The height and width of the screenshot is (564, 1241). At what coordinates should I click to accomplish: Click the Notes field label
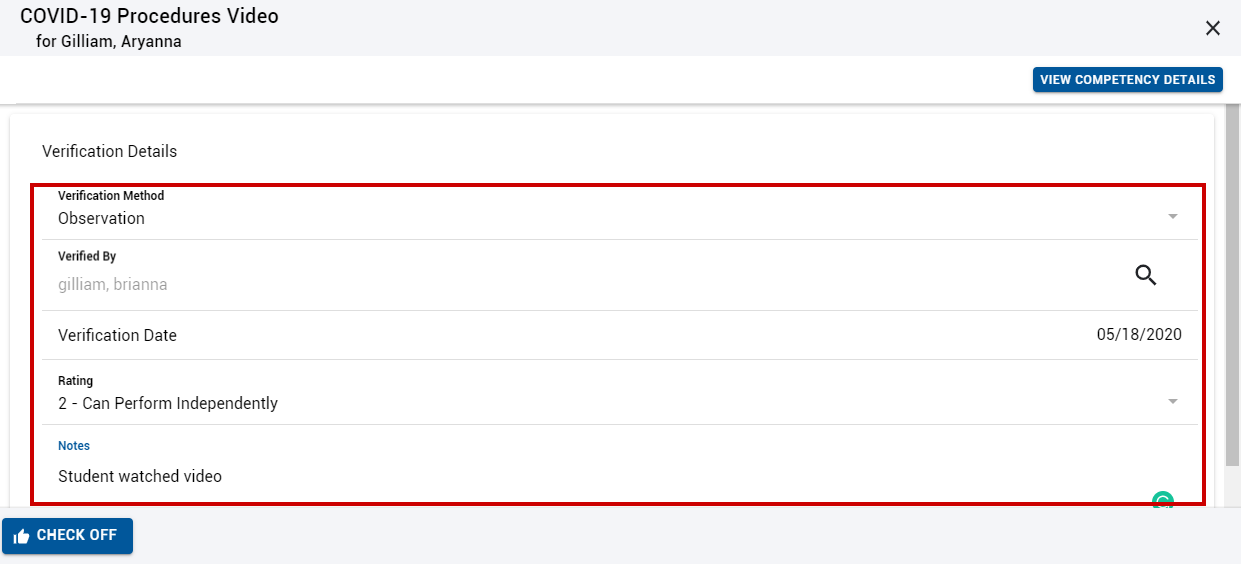74,446
